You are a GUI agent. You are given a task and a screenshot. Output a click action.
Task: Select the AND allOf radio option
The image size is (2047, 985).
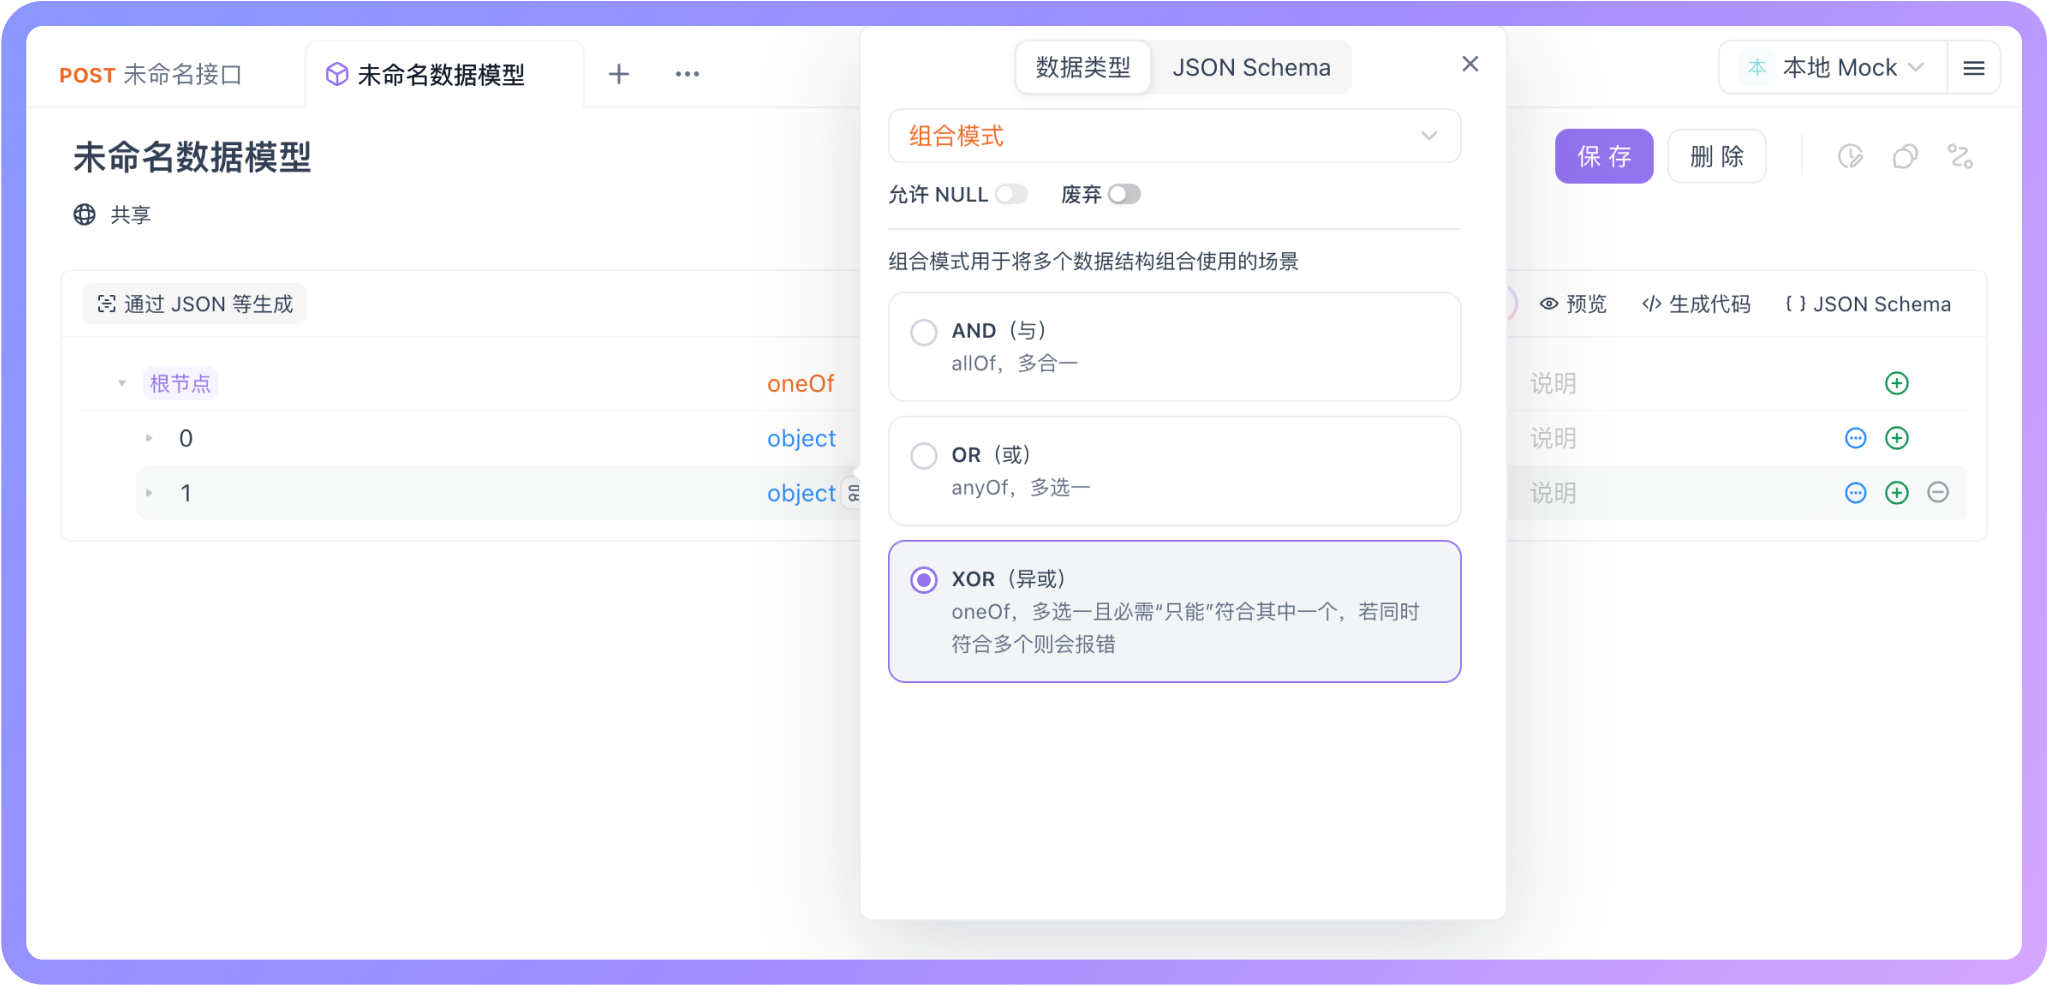click(923, 332)
